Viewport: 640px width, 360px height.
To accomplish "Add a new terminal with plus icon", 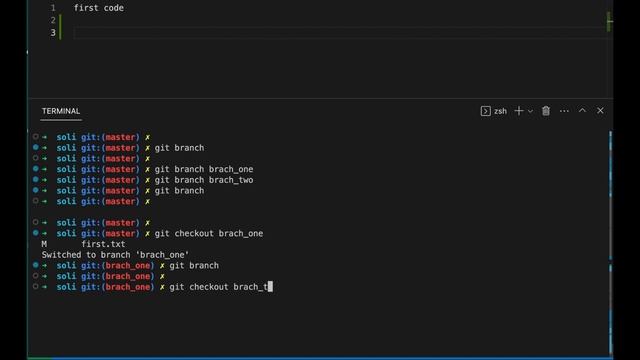I will (x=519, y=111).
